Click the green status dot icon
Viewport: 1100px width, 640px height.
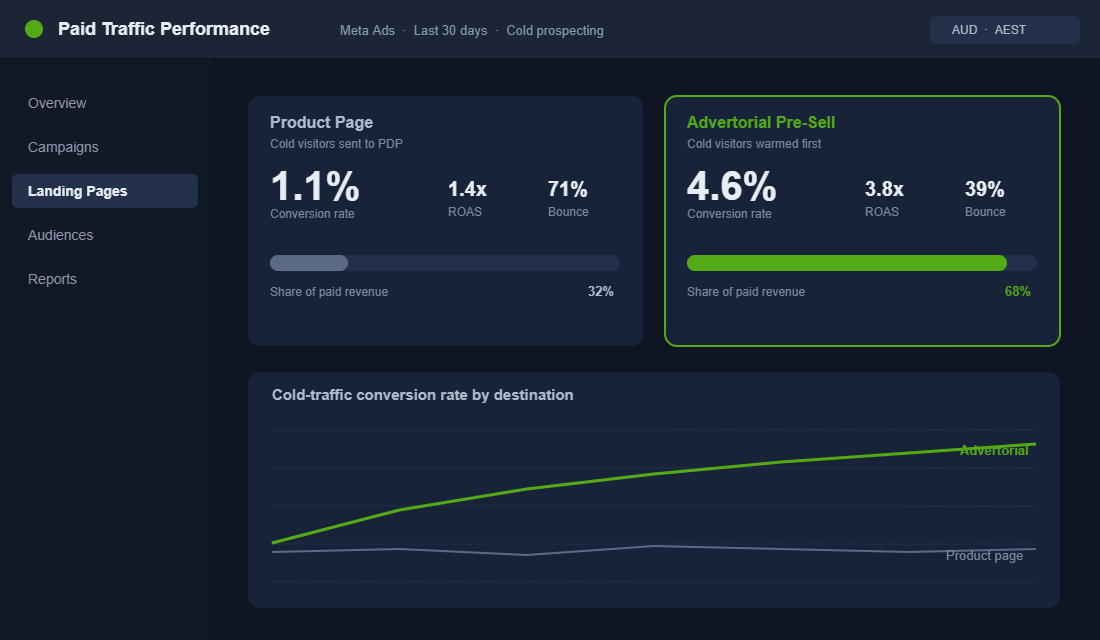(34, 29)
